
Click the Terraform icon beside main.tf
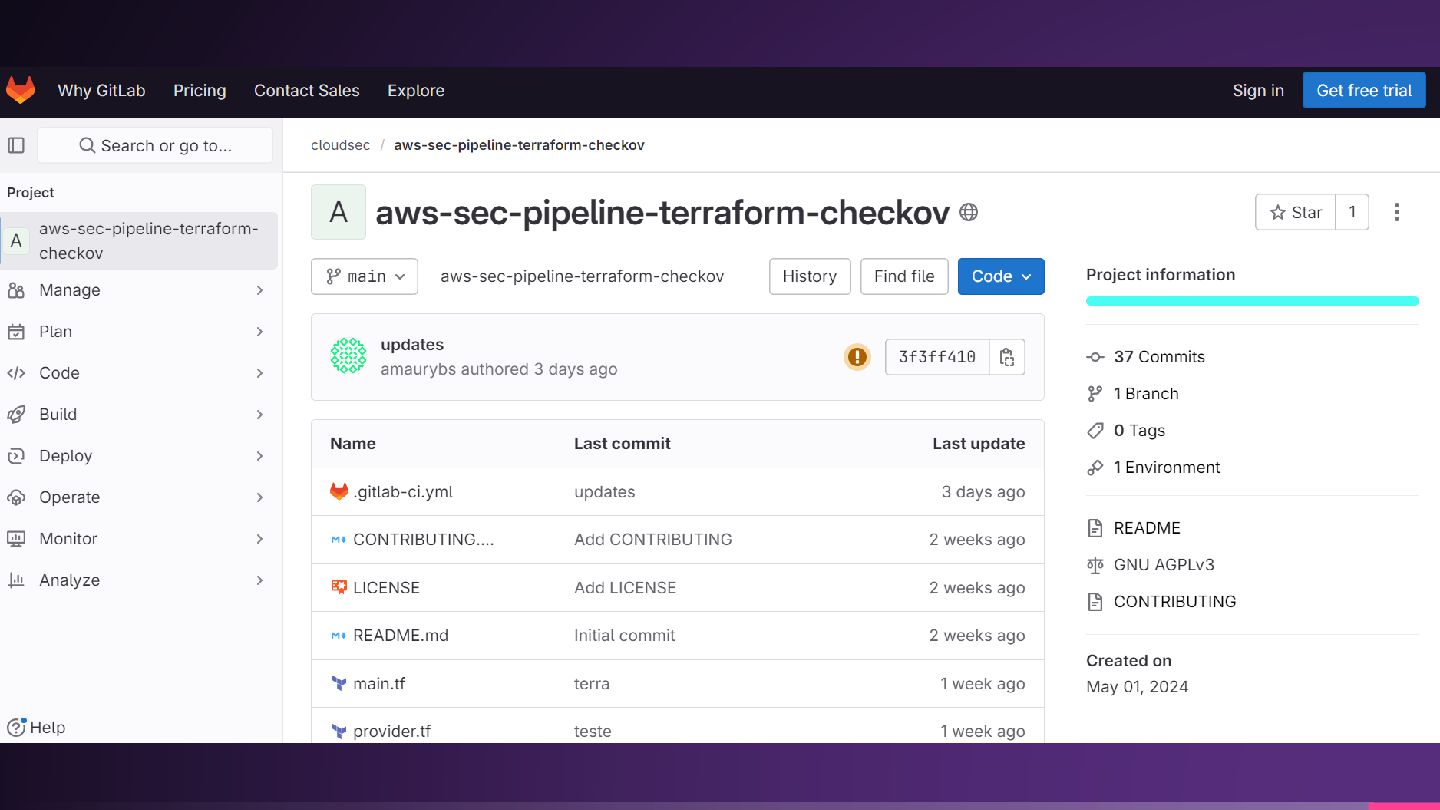point(339,684)
